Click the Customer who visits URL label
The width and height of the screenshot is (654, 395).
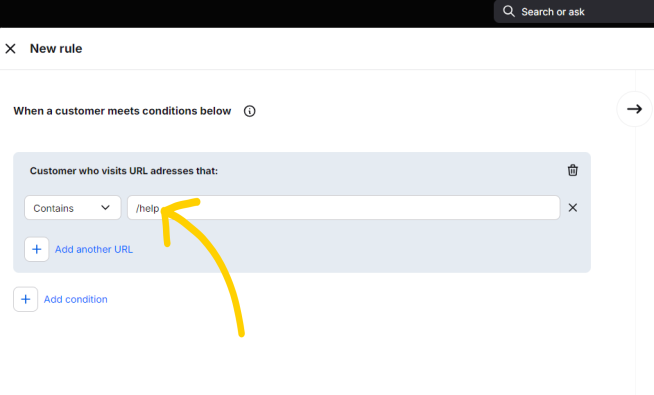tap(124, 171)
